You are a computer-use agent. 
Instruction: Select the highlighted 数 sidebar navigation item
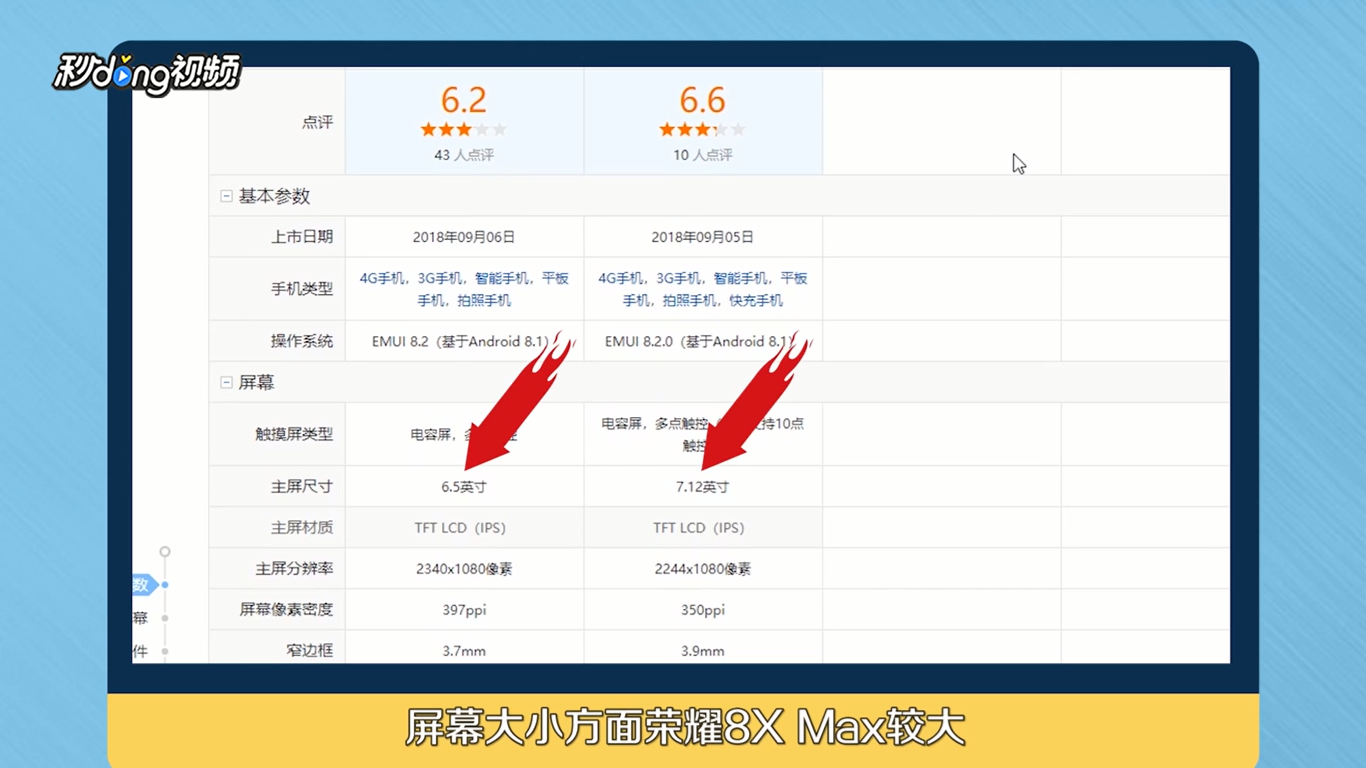(x=145, y=585)
